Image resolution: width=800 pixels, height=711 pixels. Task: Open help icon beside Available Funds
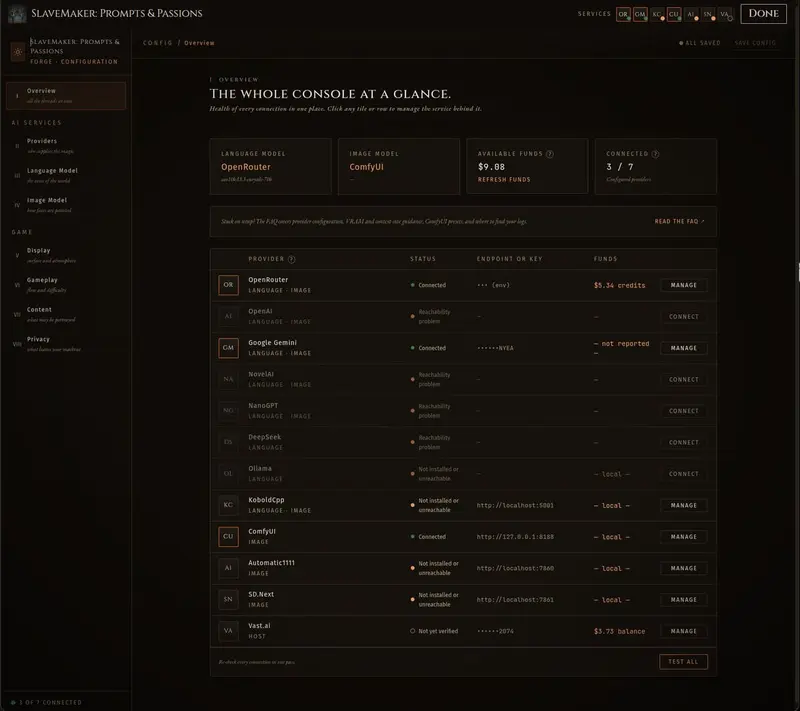click(x=549, y=154)
